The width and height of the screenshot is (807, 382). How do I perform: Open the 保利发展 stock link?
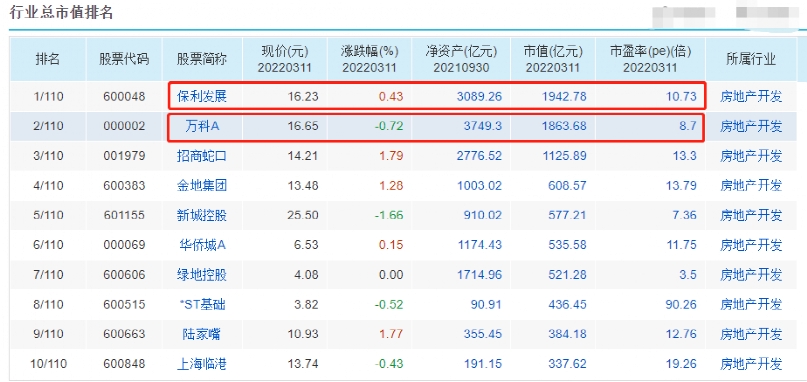click(x=202, y=96)
